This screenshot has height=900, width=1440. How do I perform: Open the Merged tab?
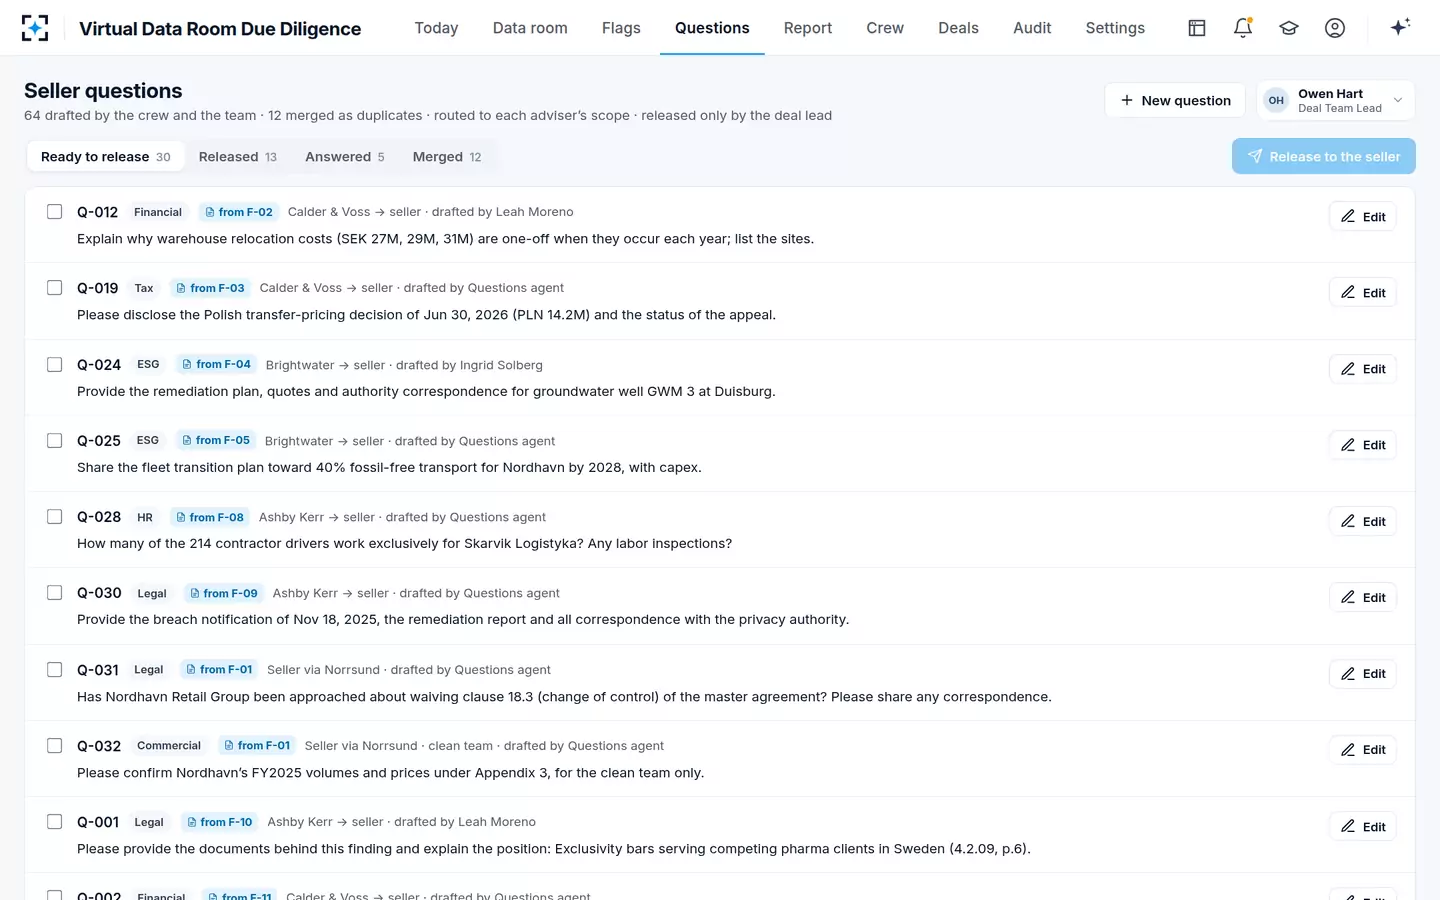tap(447, 157)
